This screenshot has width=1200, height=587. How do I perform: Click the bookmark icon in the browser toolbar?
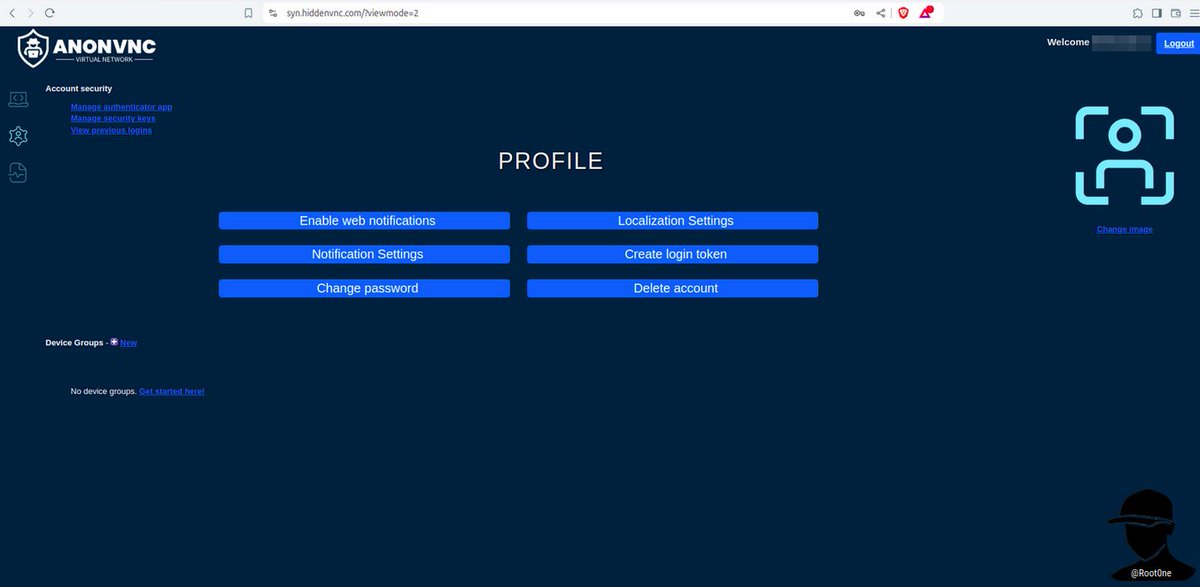tap(248, 13)
